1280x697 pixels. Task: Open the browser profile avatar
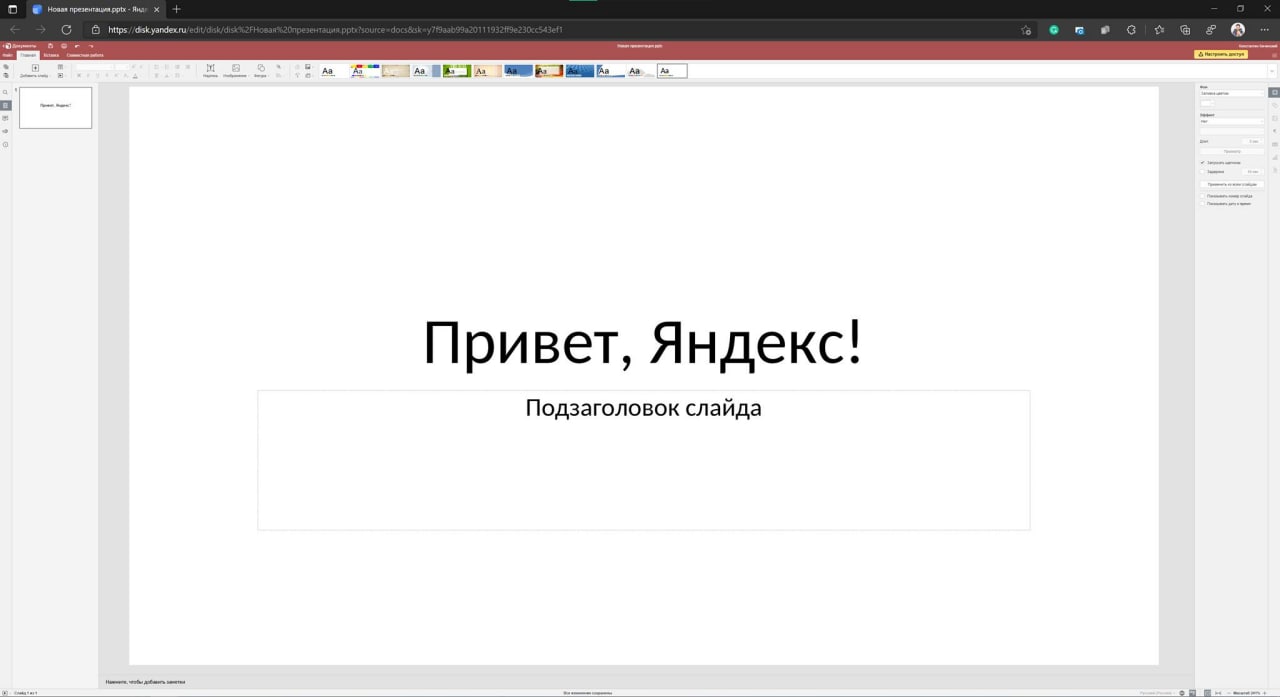click(1238, 30)
